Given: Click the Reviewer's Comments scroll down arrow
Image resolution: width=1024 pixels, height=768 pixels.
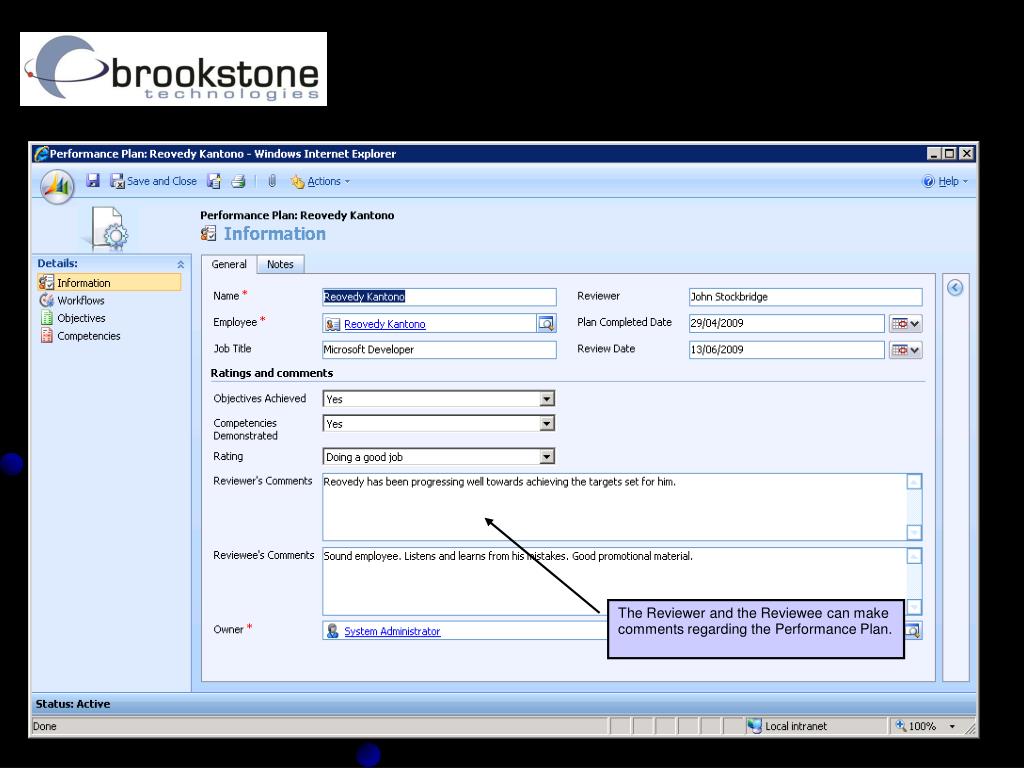Looking at the screenshot, I should tap(914, 532).
